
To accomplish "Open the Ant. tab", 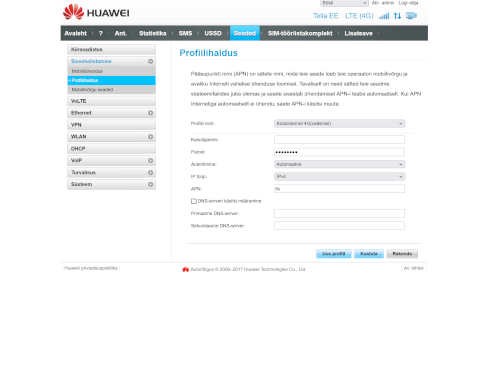I will click(121, 33).
